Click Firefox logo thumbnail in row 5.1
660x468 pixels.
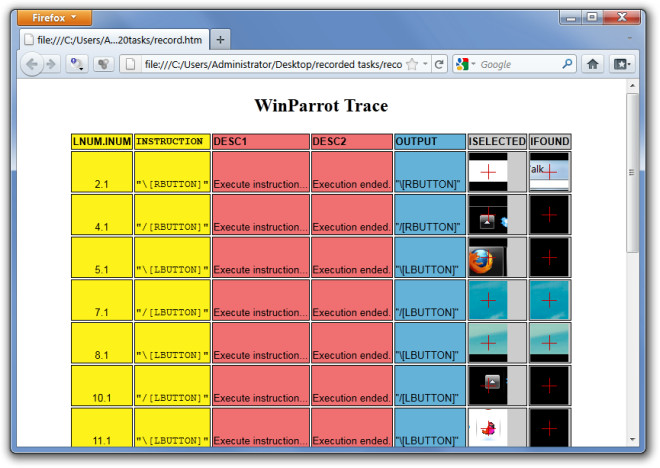[x=488, y=257]
